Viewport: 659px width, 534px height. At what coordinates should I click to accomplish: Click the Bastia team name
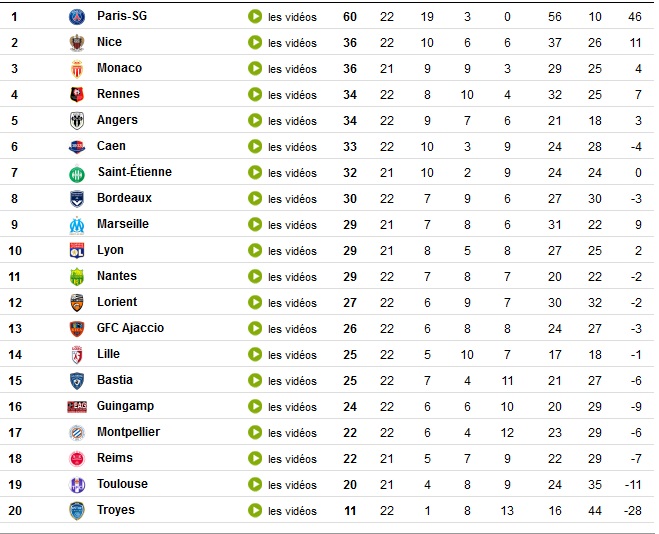tap(115, 380)
